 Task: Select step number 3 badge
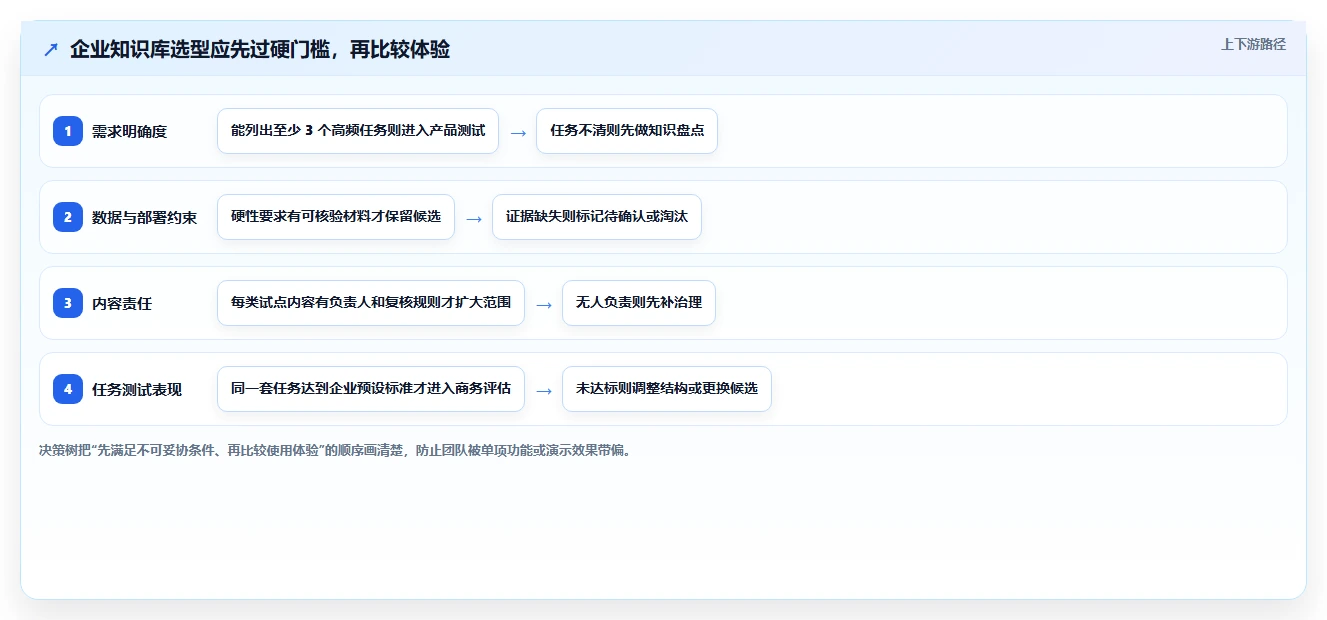pyautogui.click(x=68, y=303)
